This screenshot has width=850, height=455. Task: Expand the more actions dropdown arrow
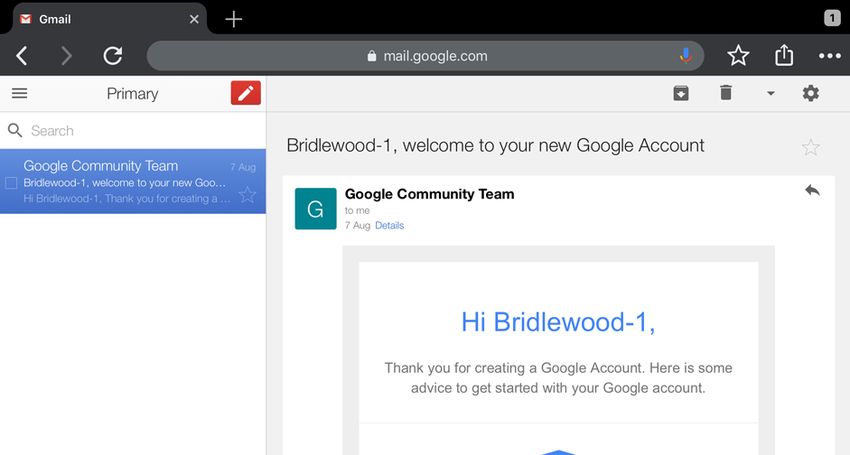point(770,93)
